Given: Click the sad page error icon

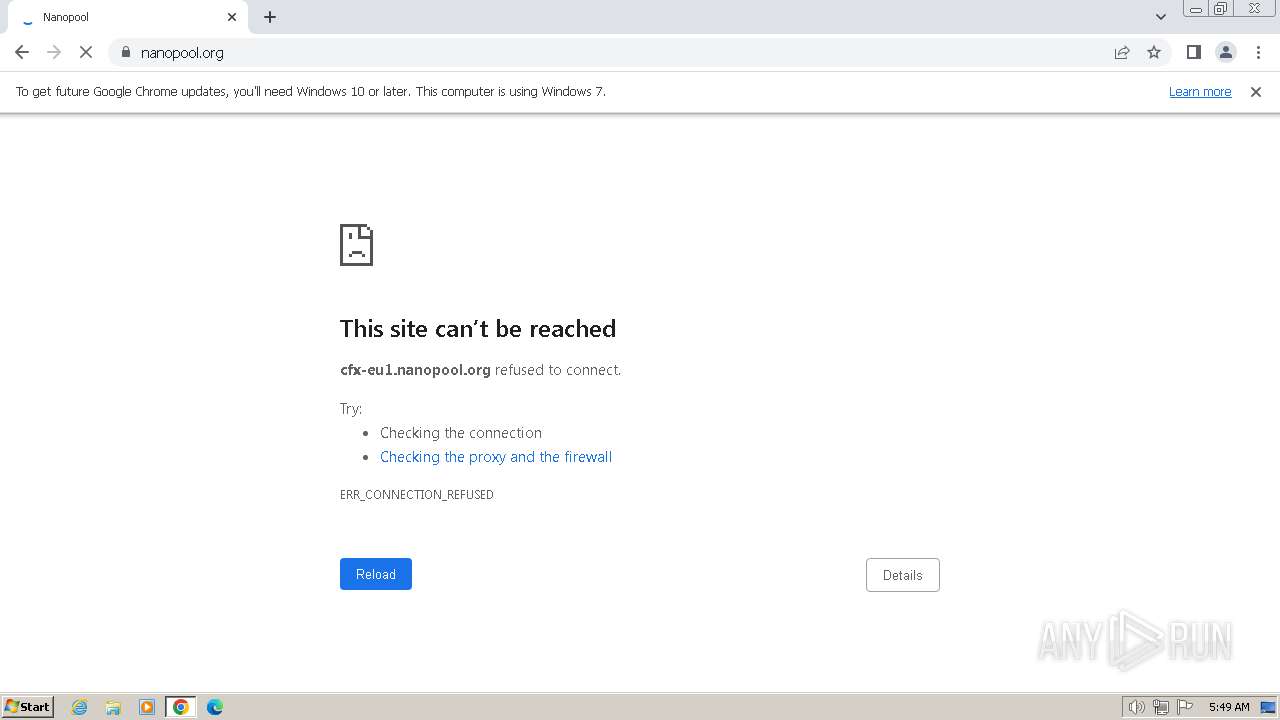Looking at the screenshot, I should pos(356,245).
